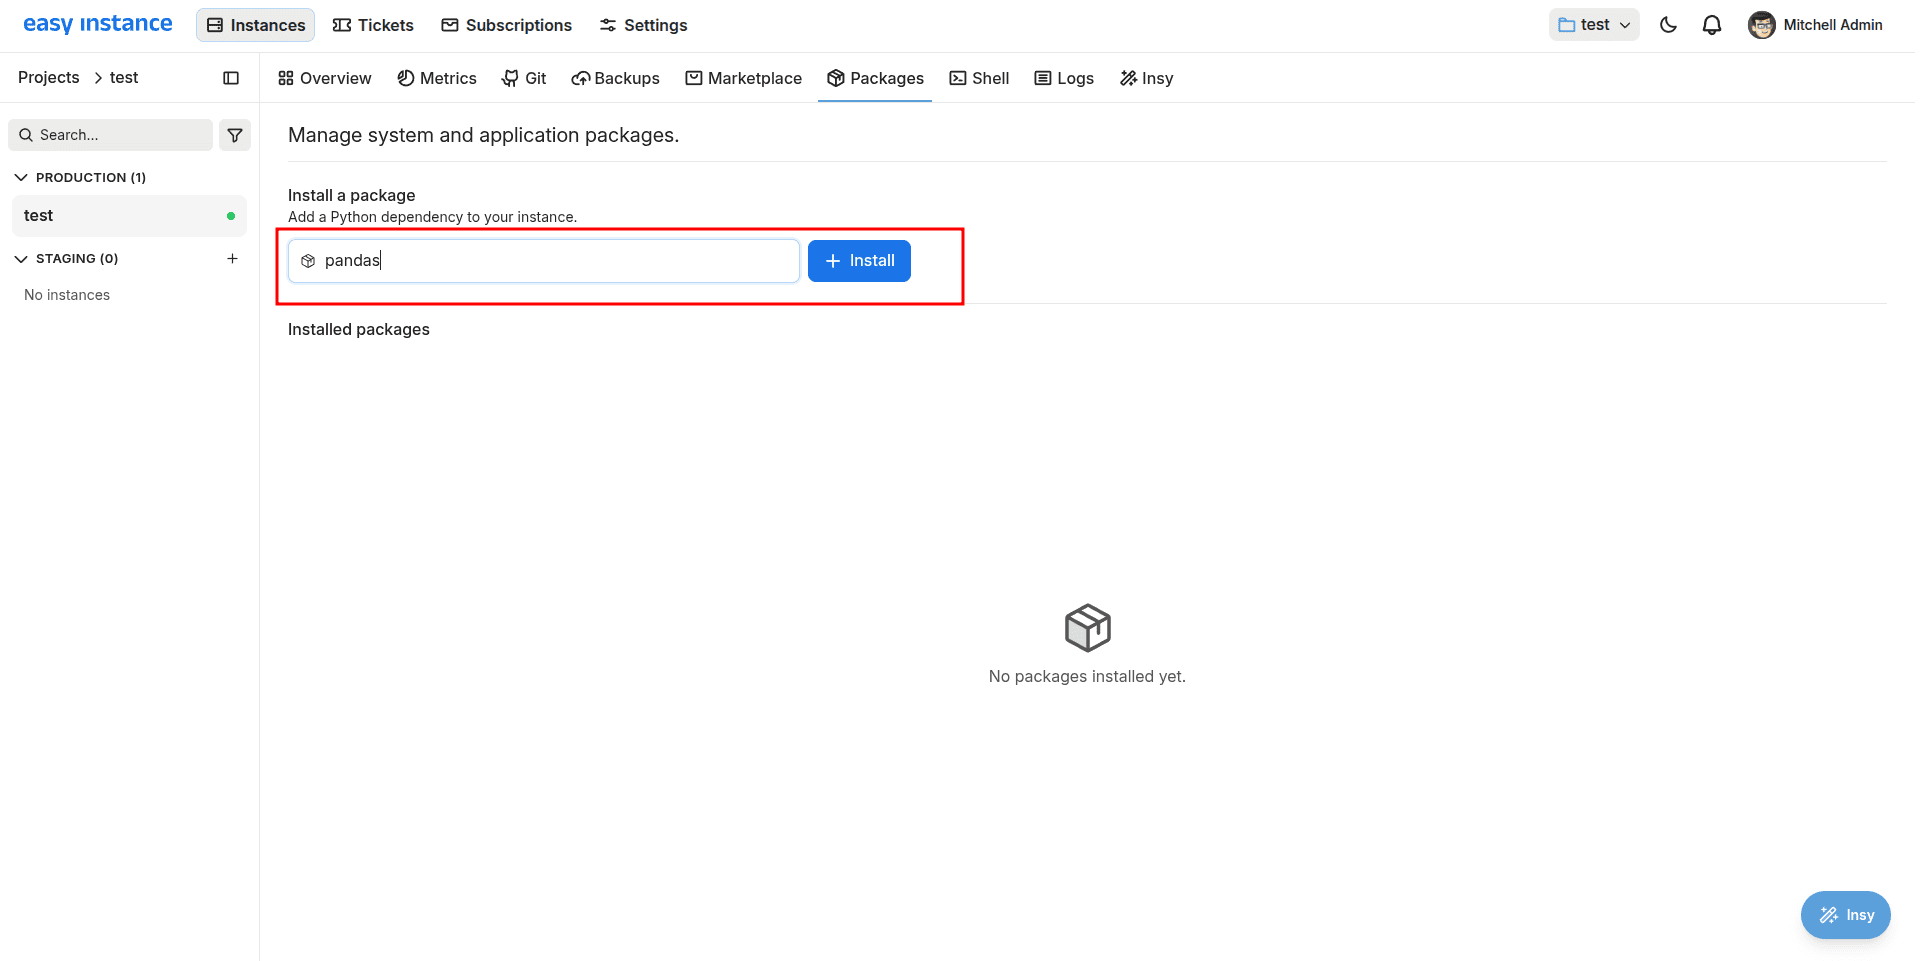This screenshot has height=961, width=1920.
Task: Open the Backups tab
Action: [x=615, y=78]
